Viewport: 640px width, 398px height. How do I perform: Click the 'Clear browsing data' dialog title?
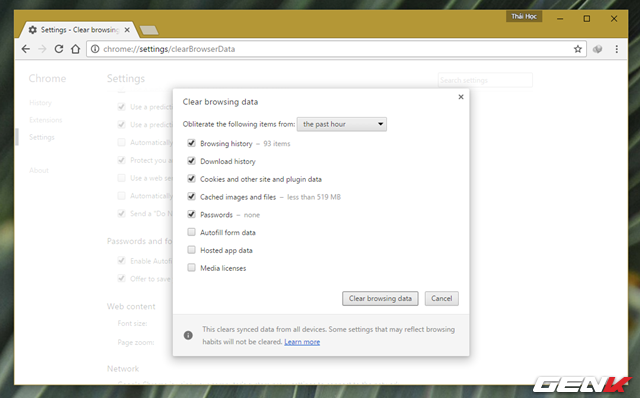tap(220, 102)
